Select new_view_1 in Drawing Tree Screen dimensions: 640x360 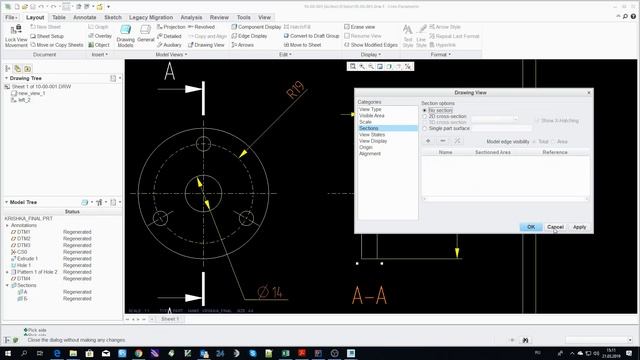click(31, 93)
